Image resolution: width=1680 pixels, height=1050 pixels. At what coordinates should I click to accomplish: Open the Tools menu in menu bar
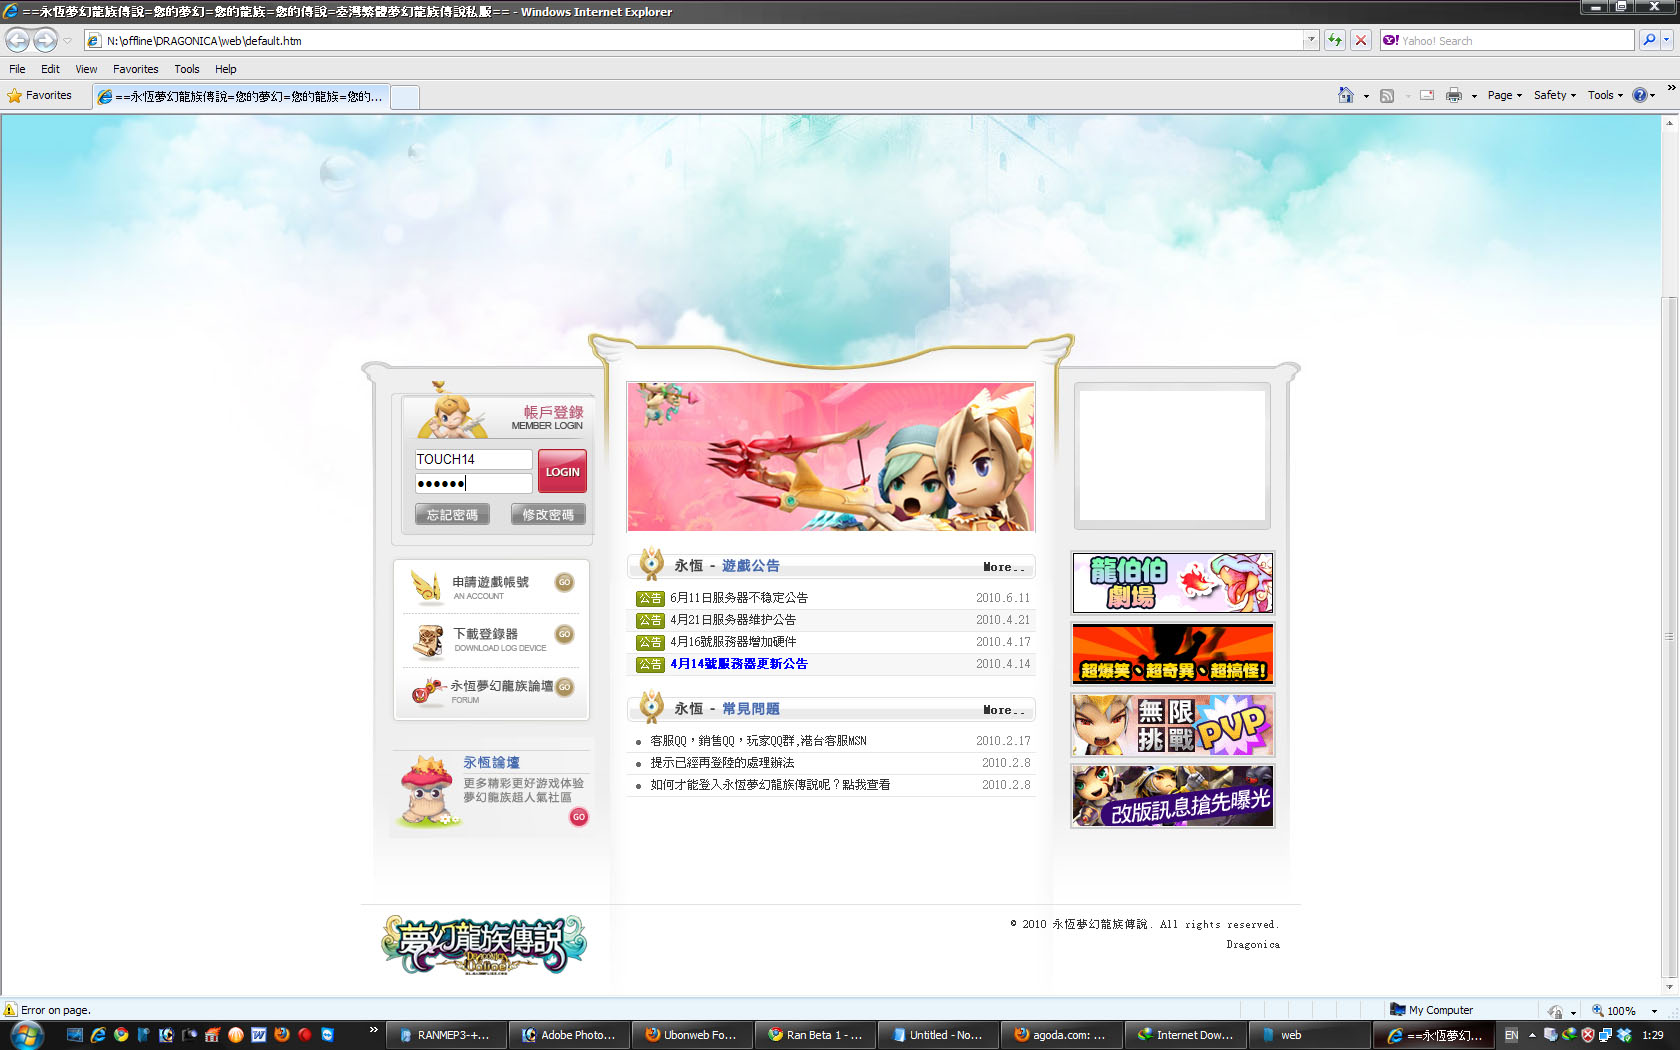[x=187, y=69]
